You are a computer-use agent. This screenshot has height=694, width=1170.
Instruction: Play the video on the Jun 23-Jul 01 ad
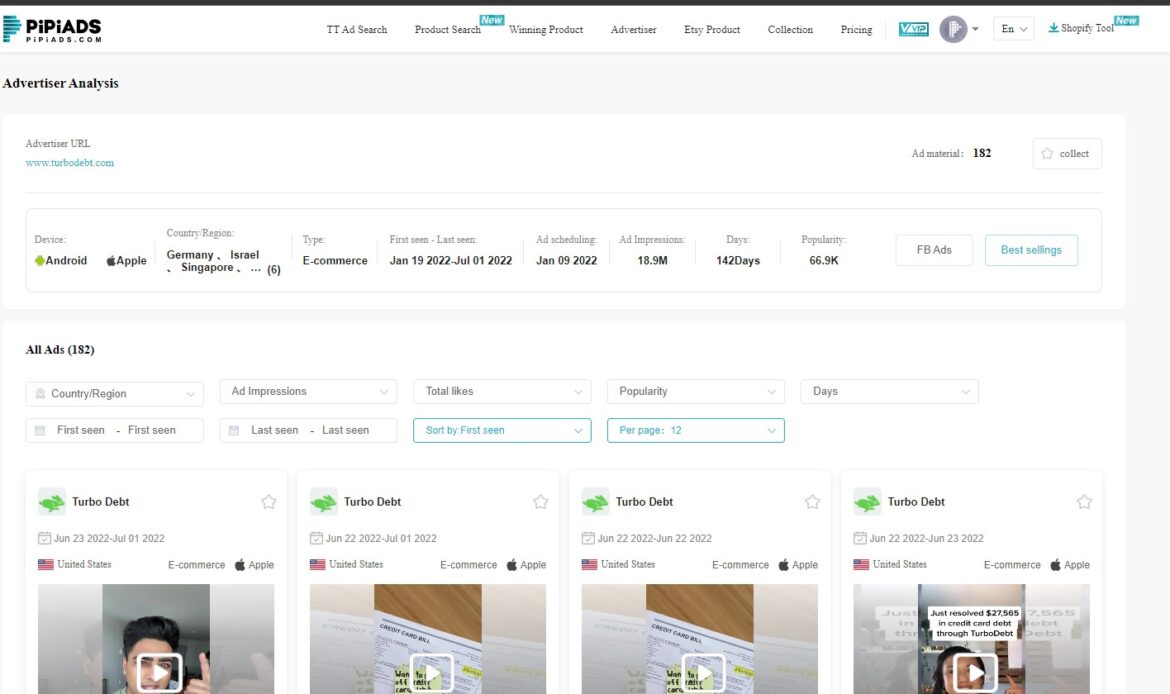pyautogui.click(x=159, y=672)
